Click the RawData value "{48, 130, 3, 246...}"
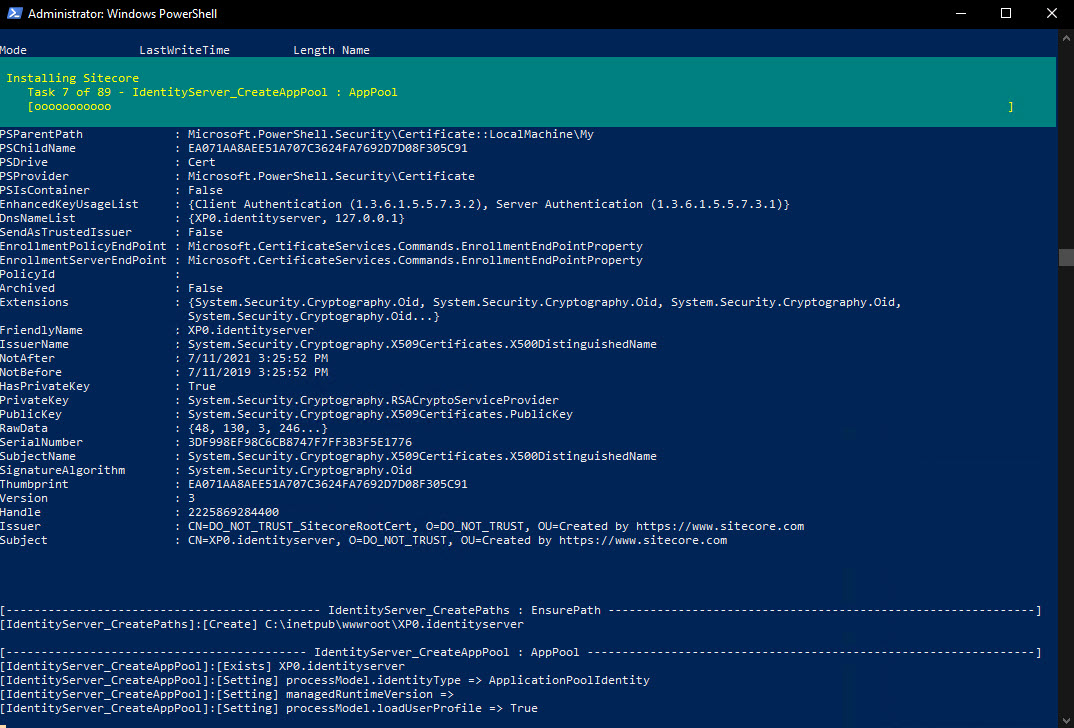1074x728 pixels. [258, 428]
